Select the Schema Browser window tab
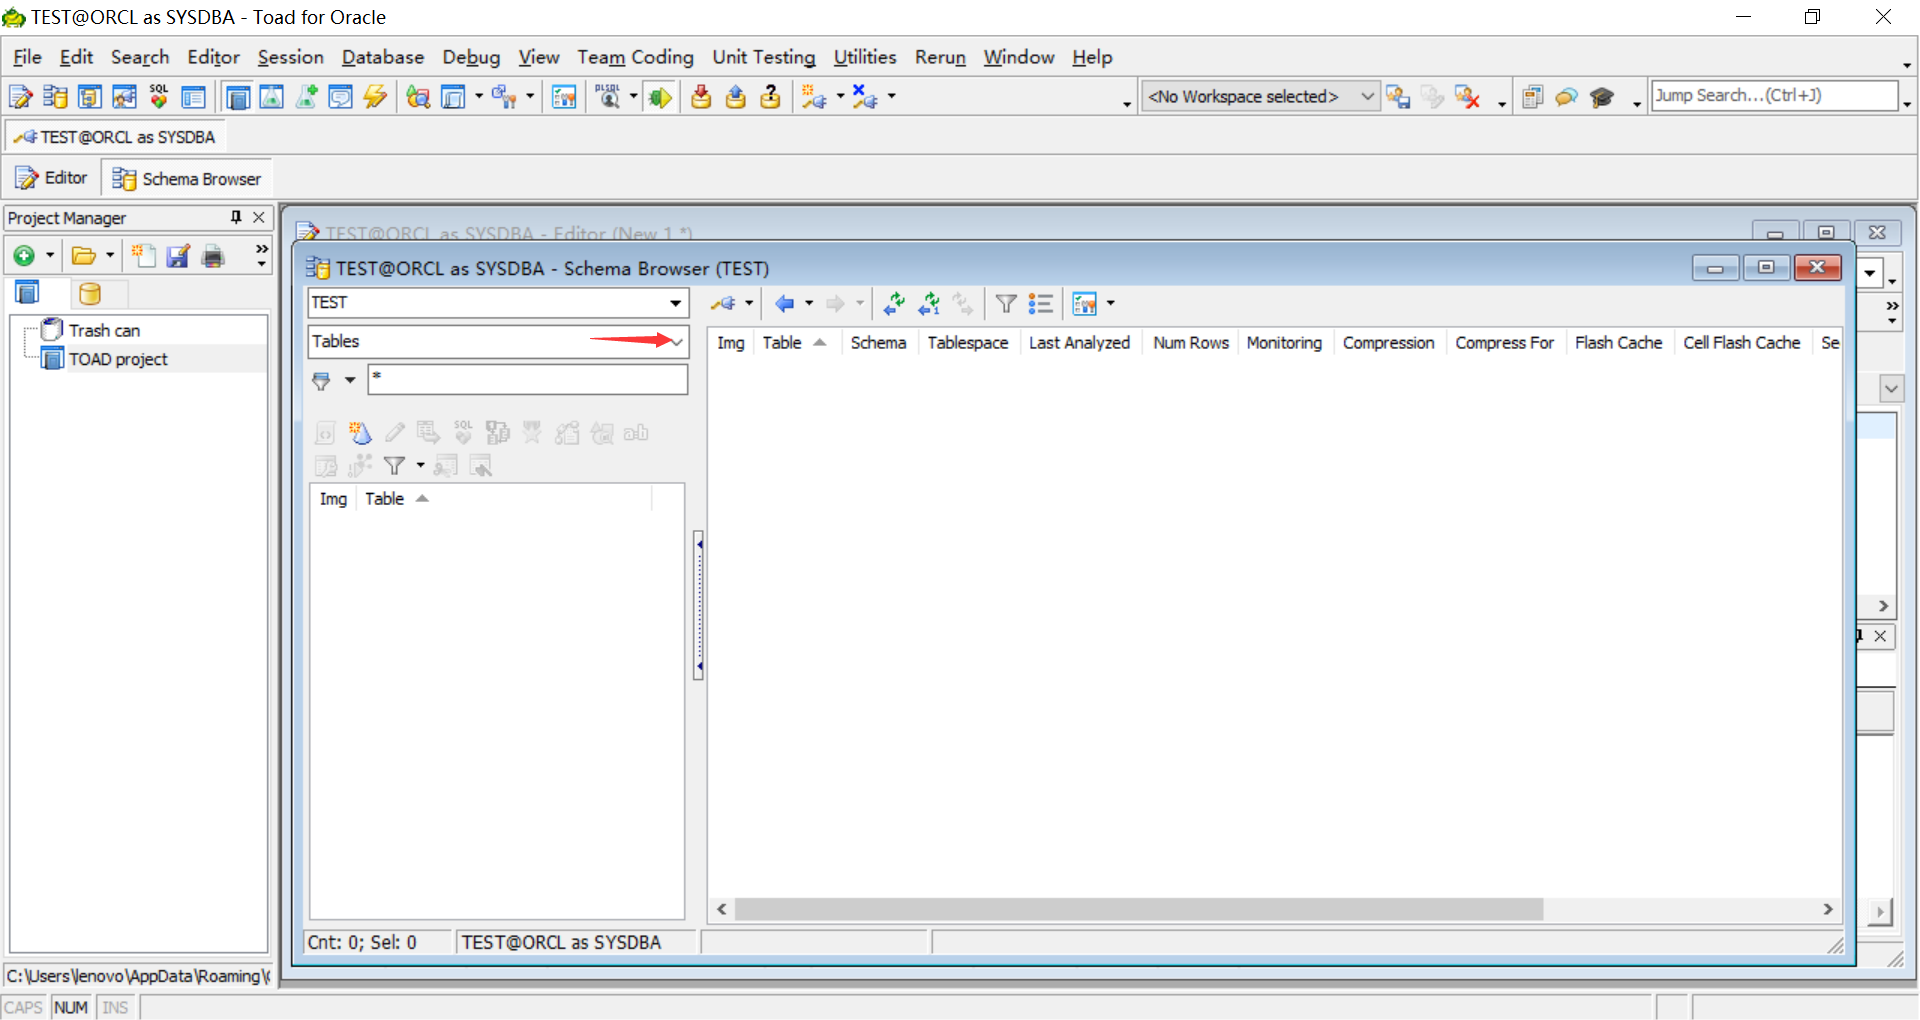Viewport: 1920px width, 1020px height. point(187,178)
